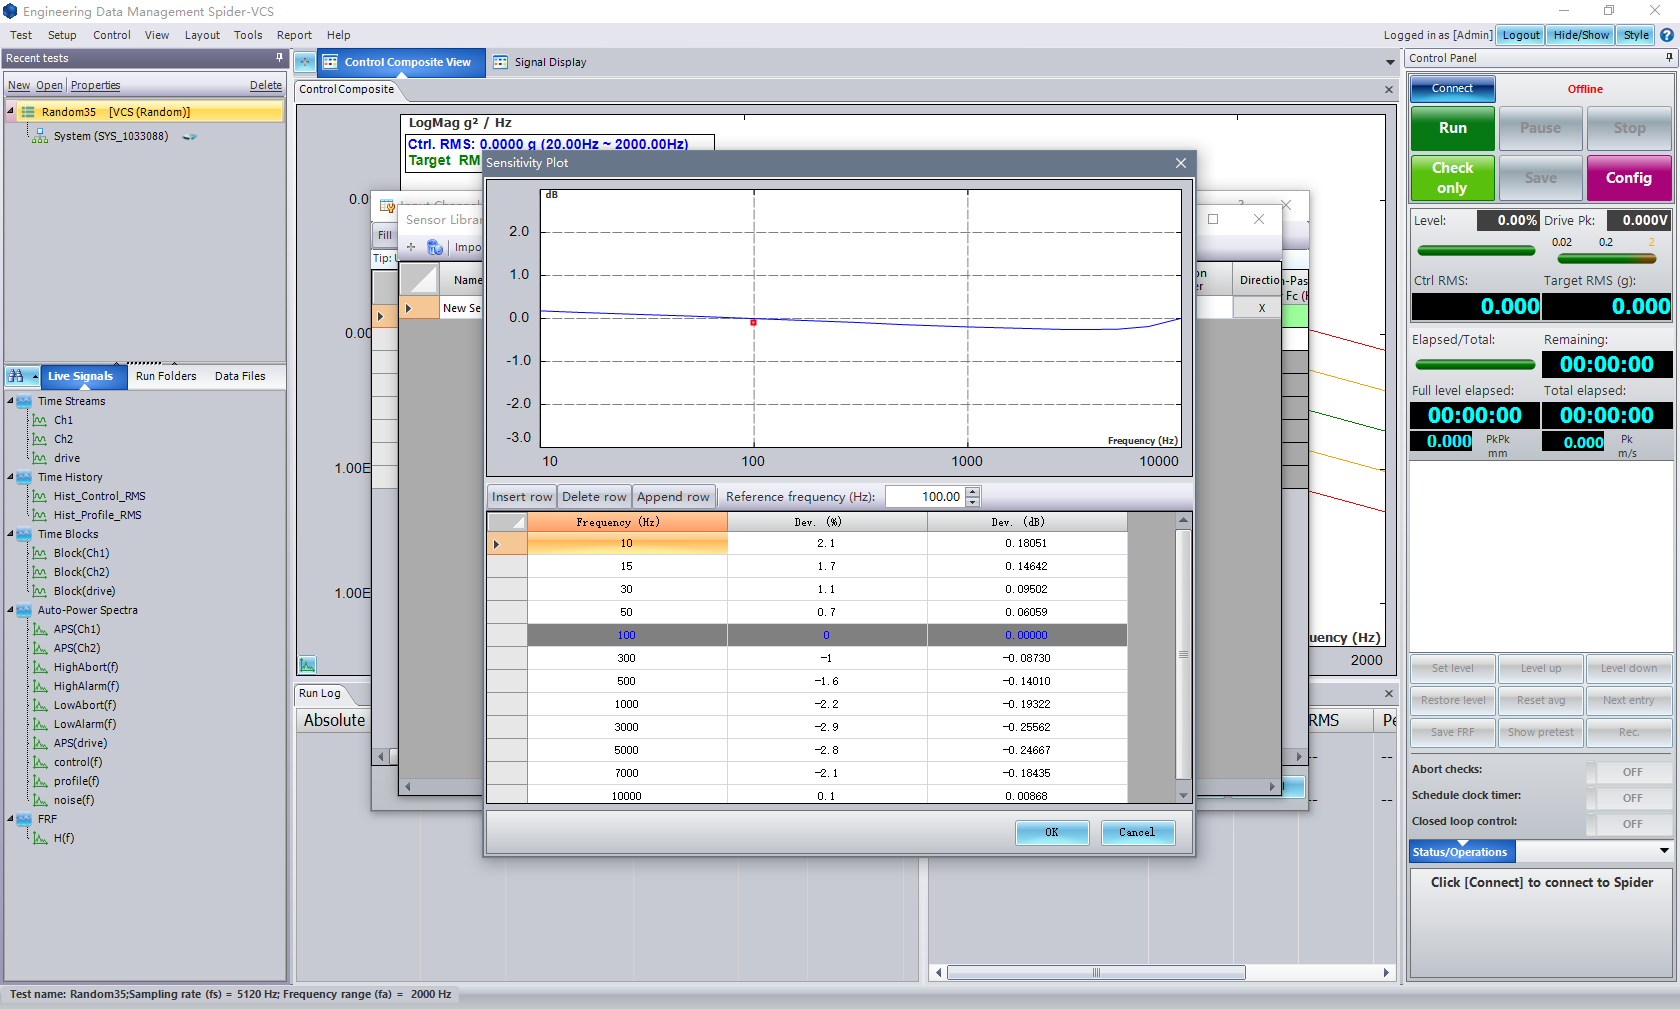
Task: Collapse the Random35 test node
Action: click(11, 112)
